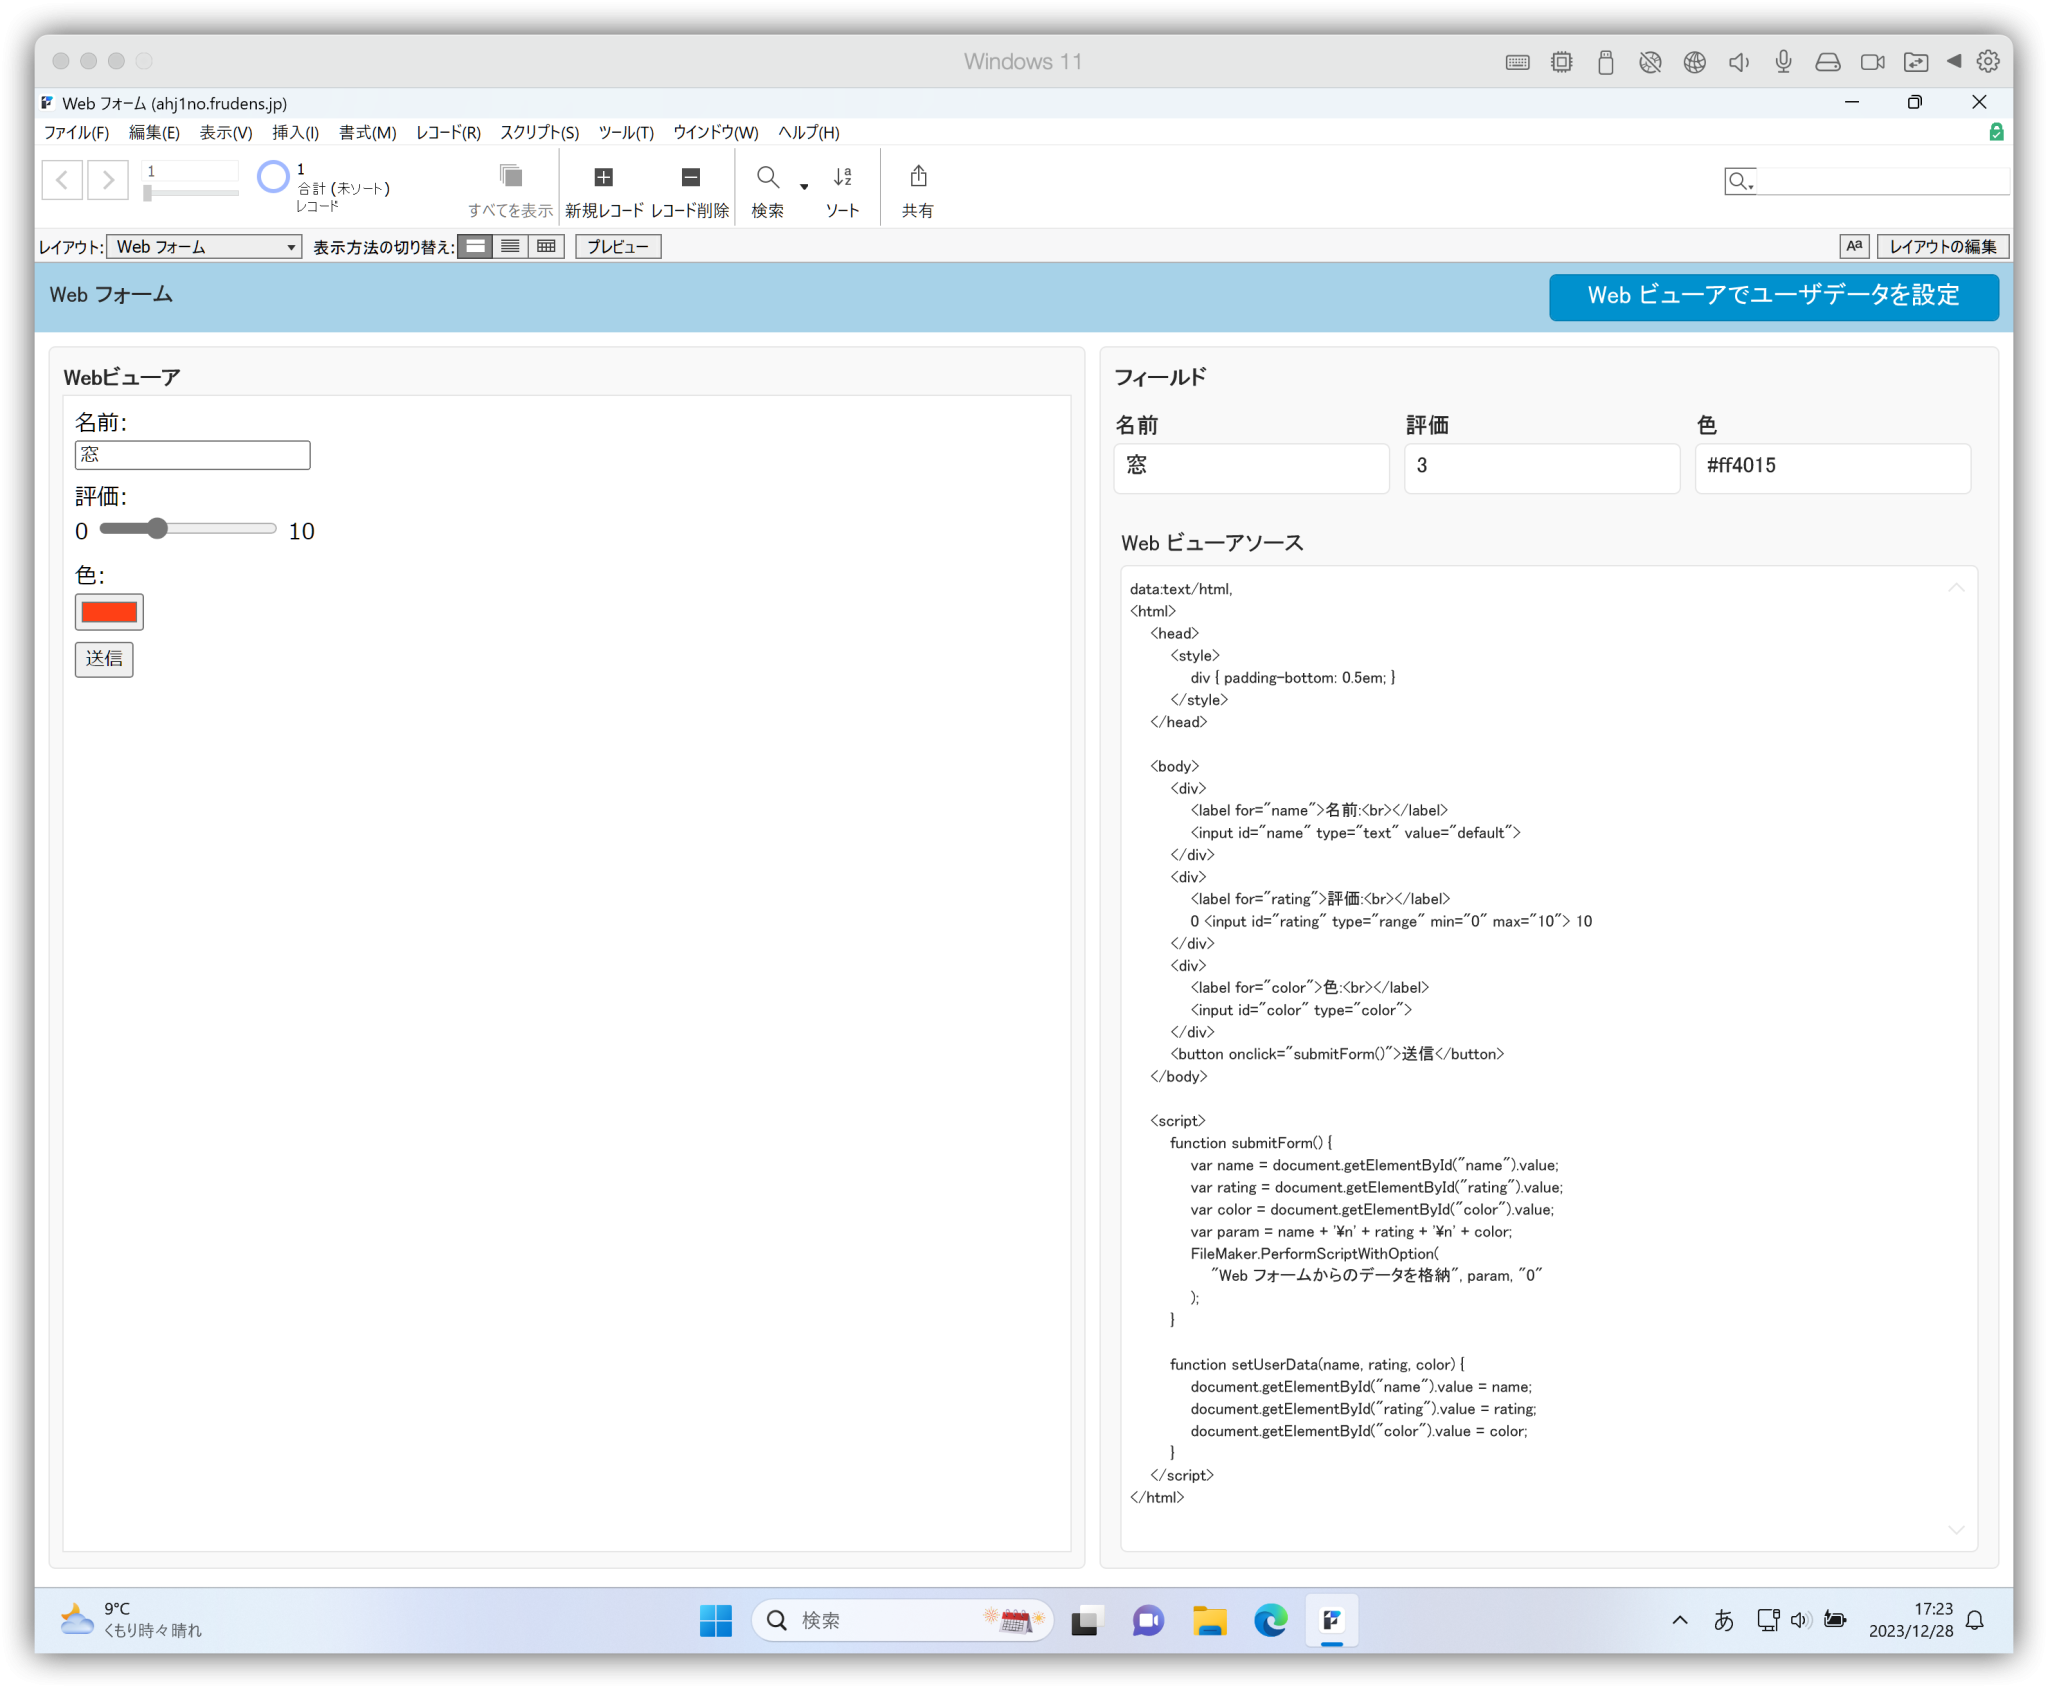Viewport: 2048px width, 1688px height.
Task: Open the search options dropdown arrow
Action: [x=805, y=187]
